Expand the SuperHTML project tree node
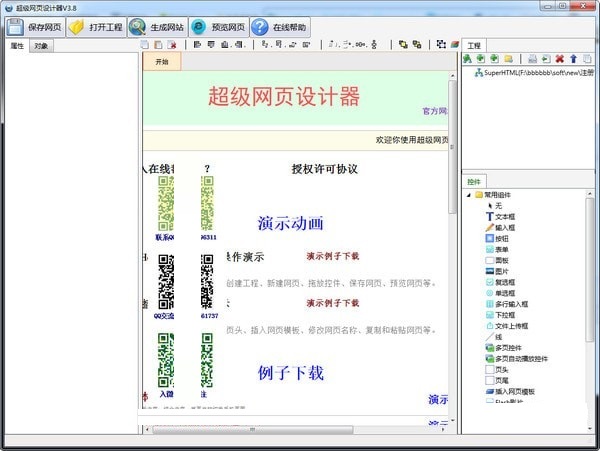Screen dimensions: 600x451 (470, 73)
